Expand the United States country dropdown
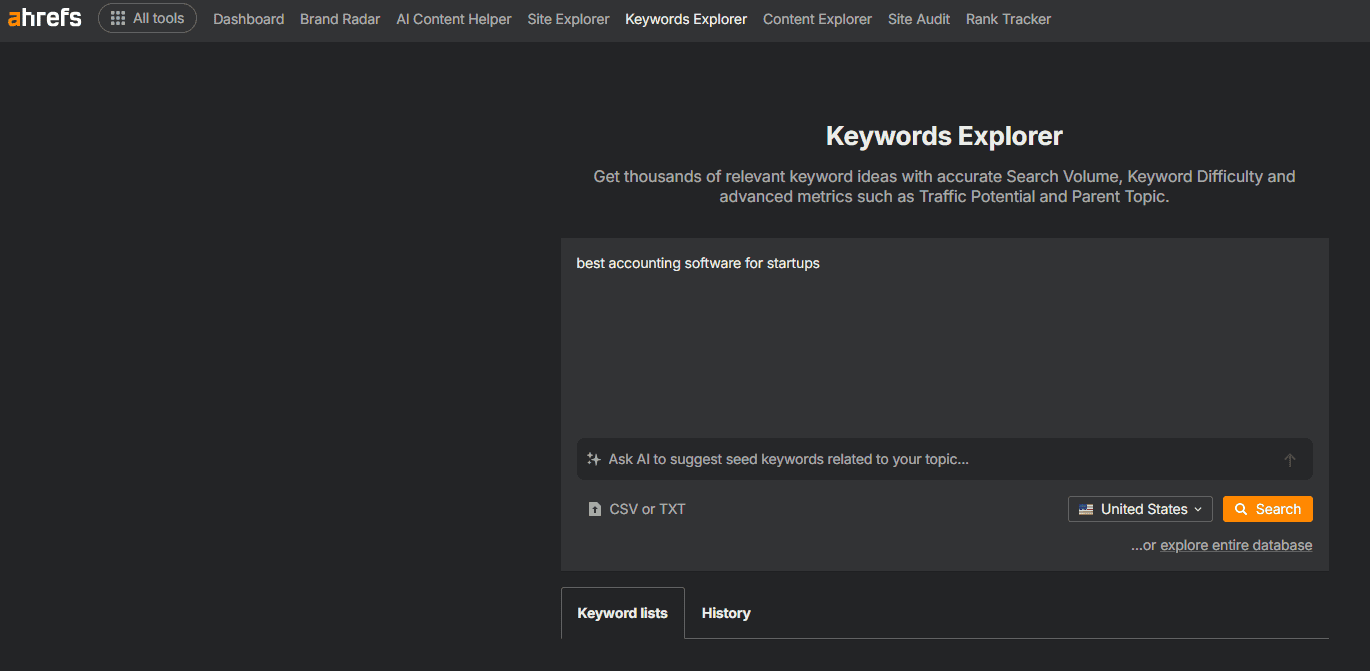The image size is (1370, 671). pos(1140,510)
